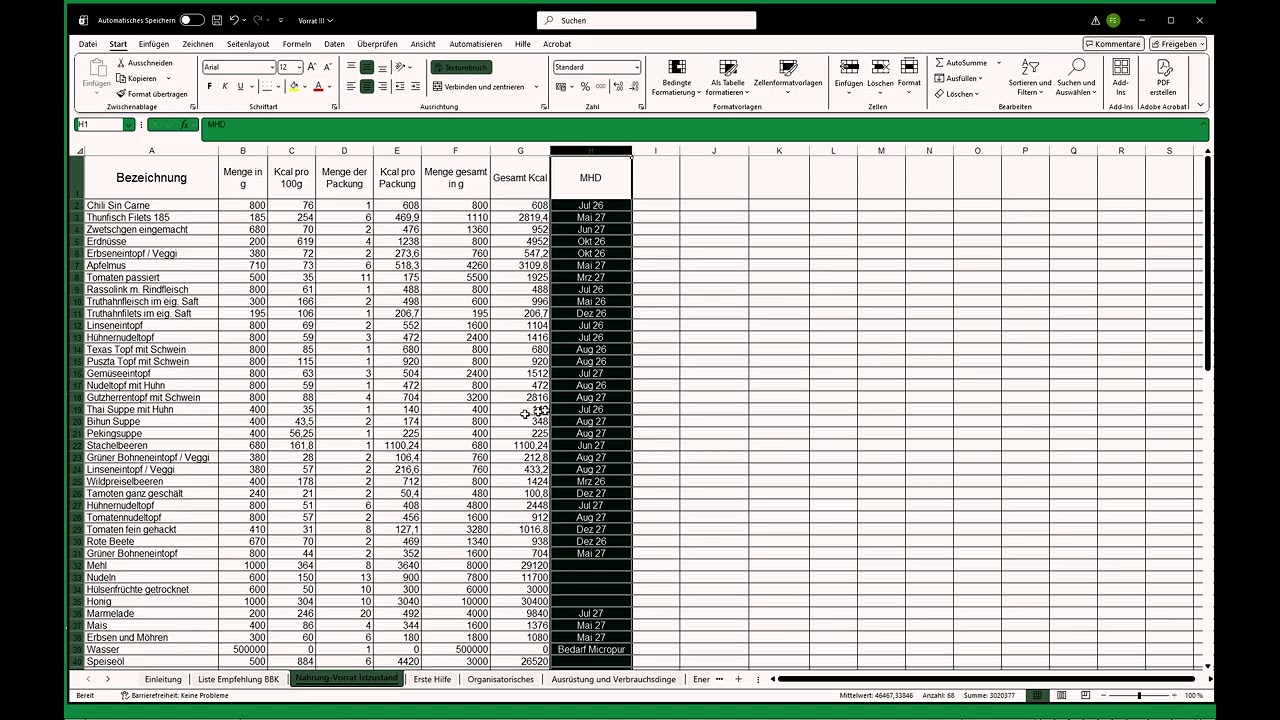Screen dimensions: 1280x720
Task: Switch to the Erste Hilfe sheet
Action: click(x=432, y=679)
